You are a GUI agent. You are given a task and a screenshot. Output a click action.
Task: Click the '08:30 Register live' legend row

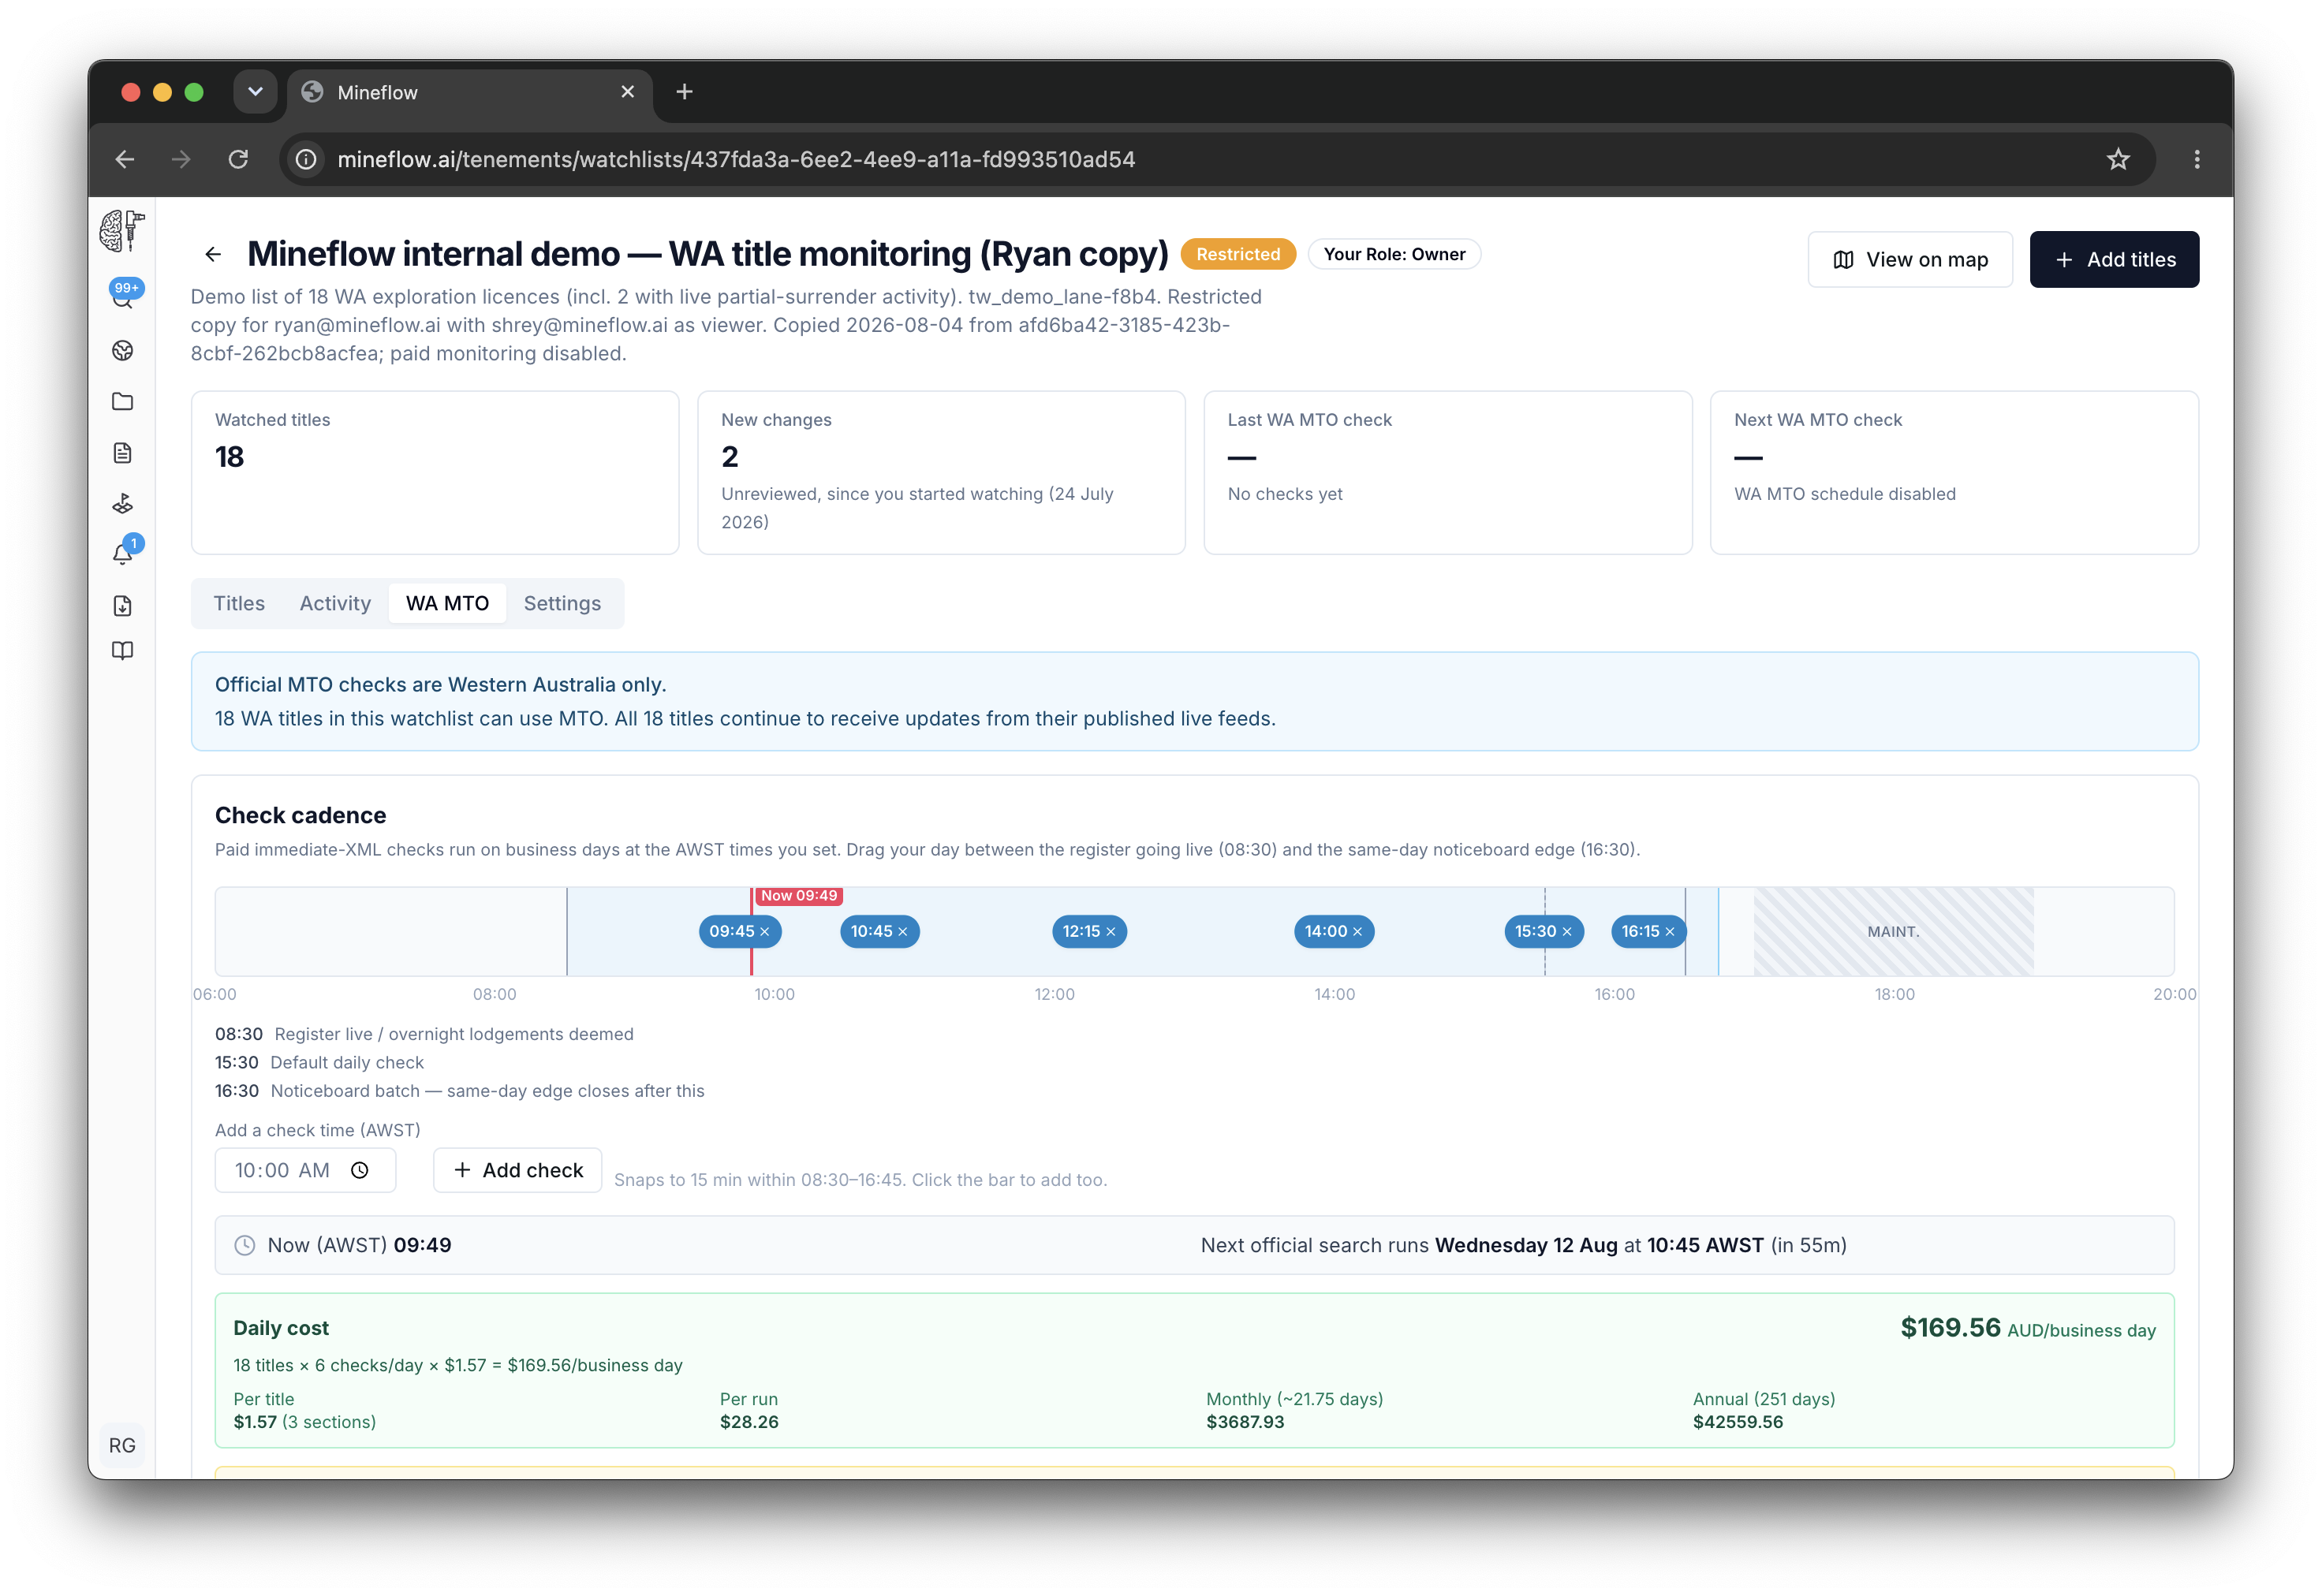[x=424, y=1034]
